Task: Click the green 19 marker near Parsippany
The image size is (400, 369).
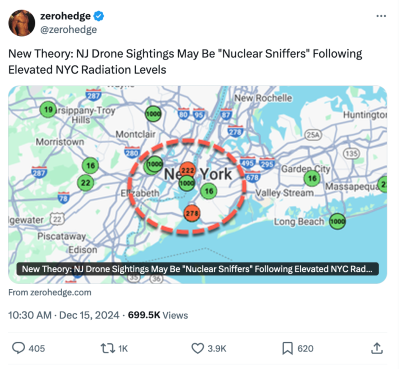Action: click(x=48, y=109)
